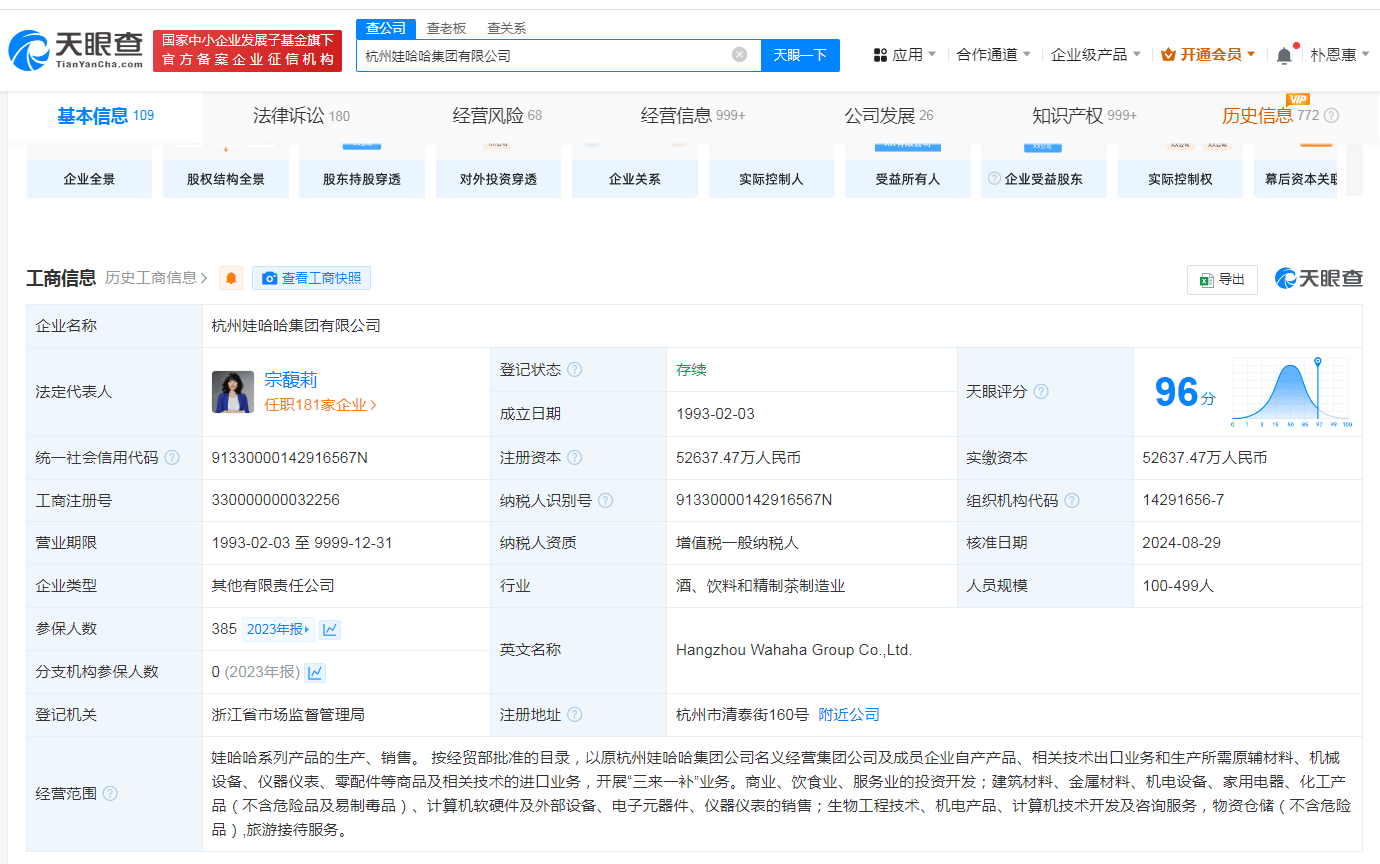Open the 公司发展 tab

point(888,116)
